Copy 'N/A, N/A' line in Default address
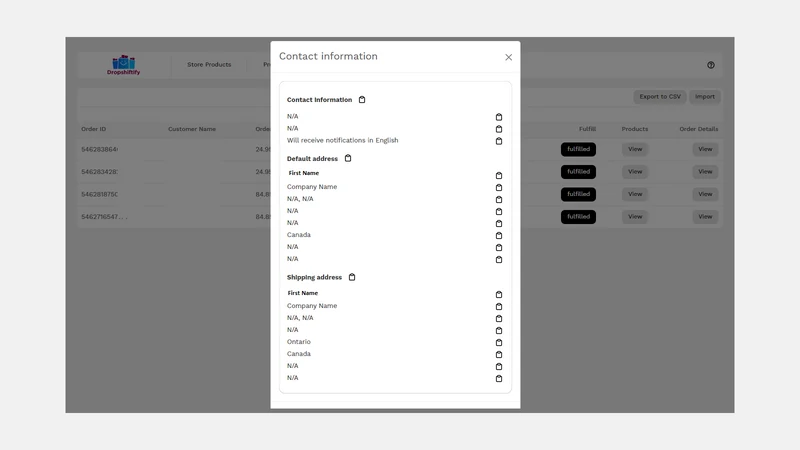The width and height of the screenshot is (800, 450). click(499, 199)
